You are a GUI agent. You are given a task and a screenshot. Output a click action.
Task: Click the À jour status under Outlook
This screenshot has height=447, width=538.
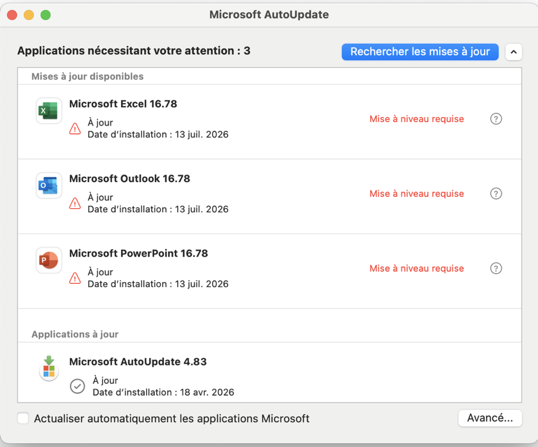(100, 197)
